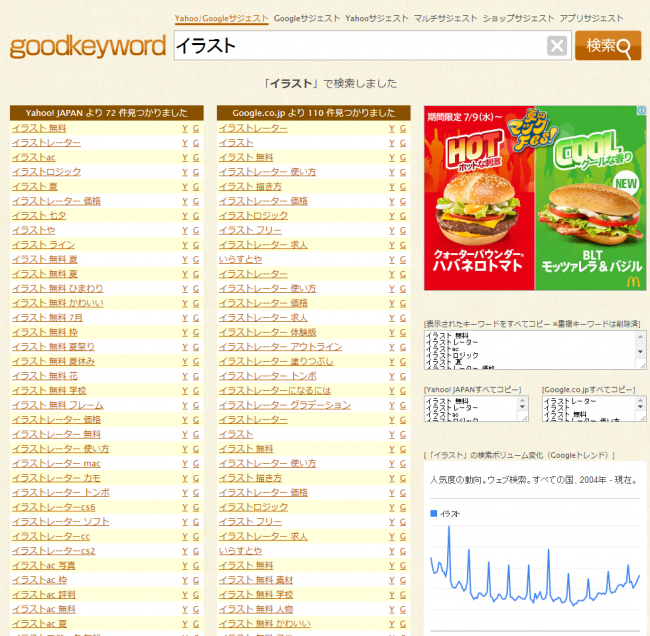This screenshot has width=650, height=636.
Task: Click G link in イラスト 無料 人物 row
Action: (x=403, y=609)
